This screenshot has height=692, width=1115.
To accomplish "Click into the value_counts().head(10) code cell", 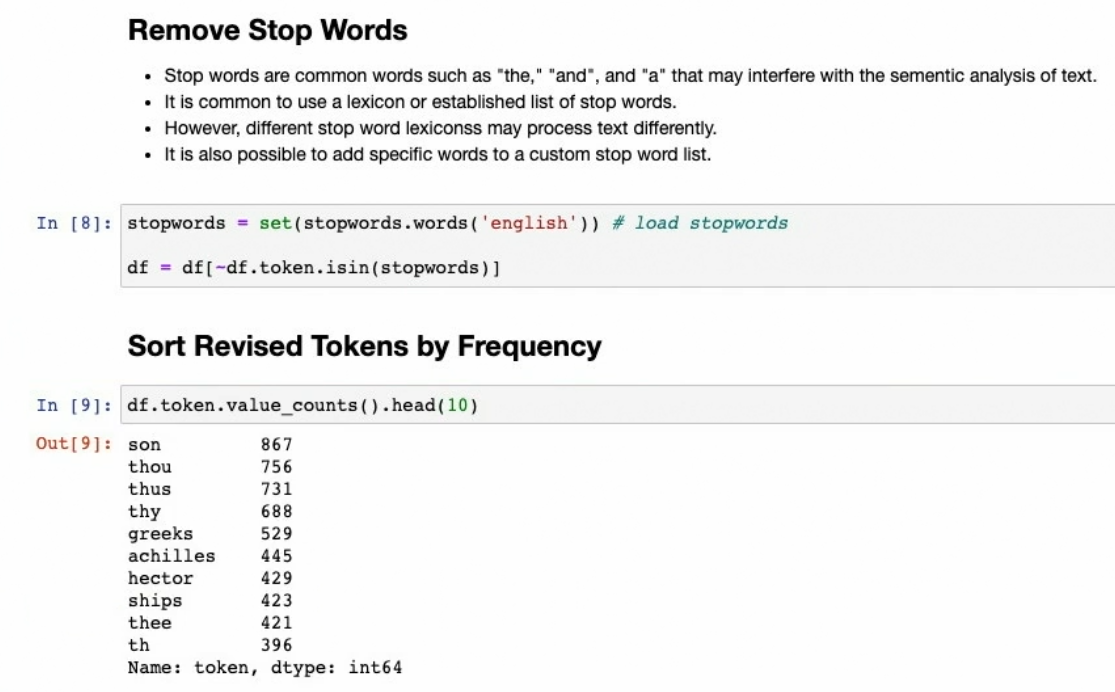I will pos(302,405).
